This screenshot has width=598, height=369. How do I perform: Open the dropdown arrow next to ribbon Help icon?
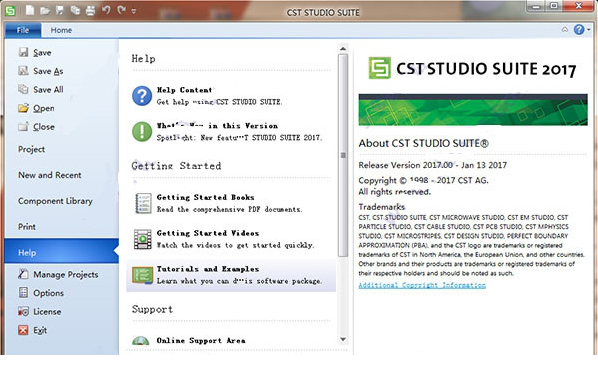point(588,30)
